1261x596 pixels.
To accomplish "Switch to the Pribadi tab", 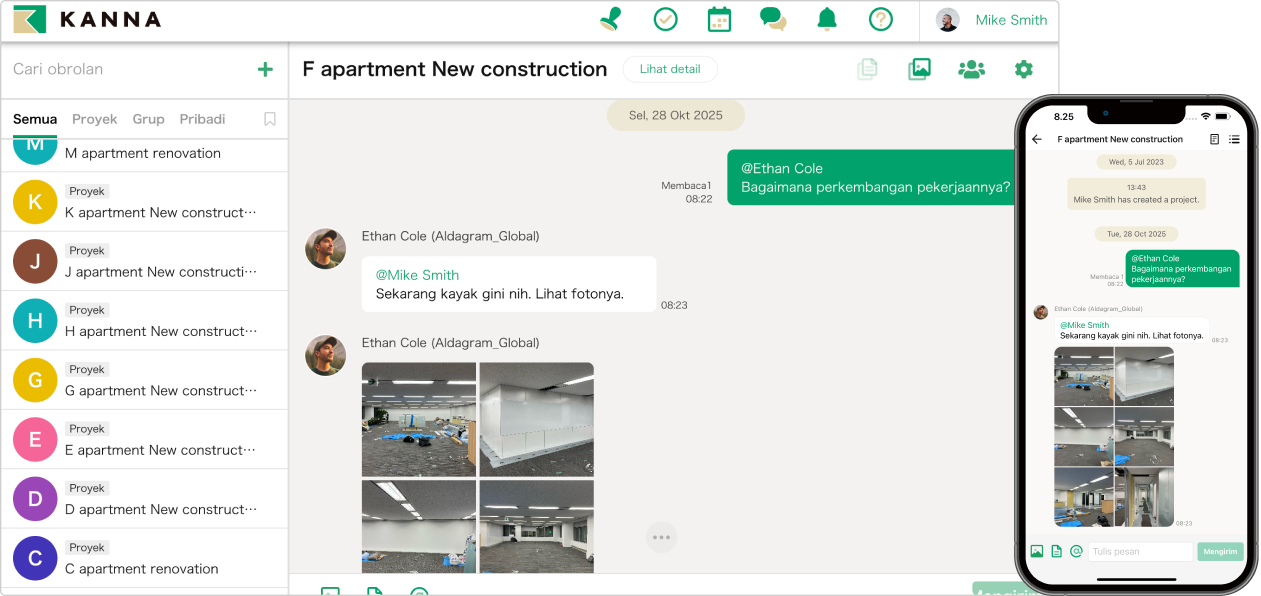I will pyautogui.click(x=202, y=119).
